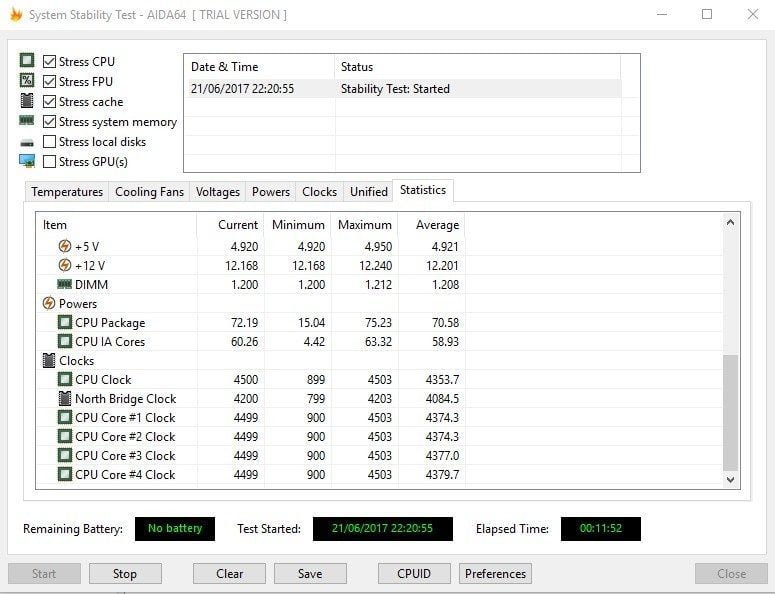The height and width of the screenshot is (594, 775).
Task: Select the Unified tab
Action: 369,192
